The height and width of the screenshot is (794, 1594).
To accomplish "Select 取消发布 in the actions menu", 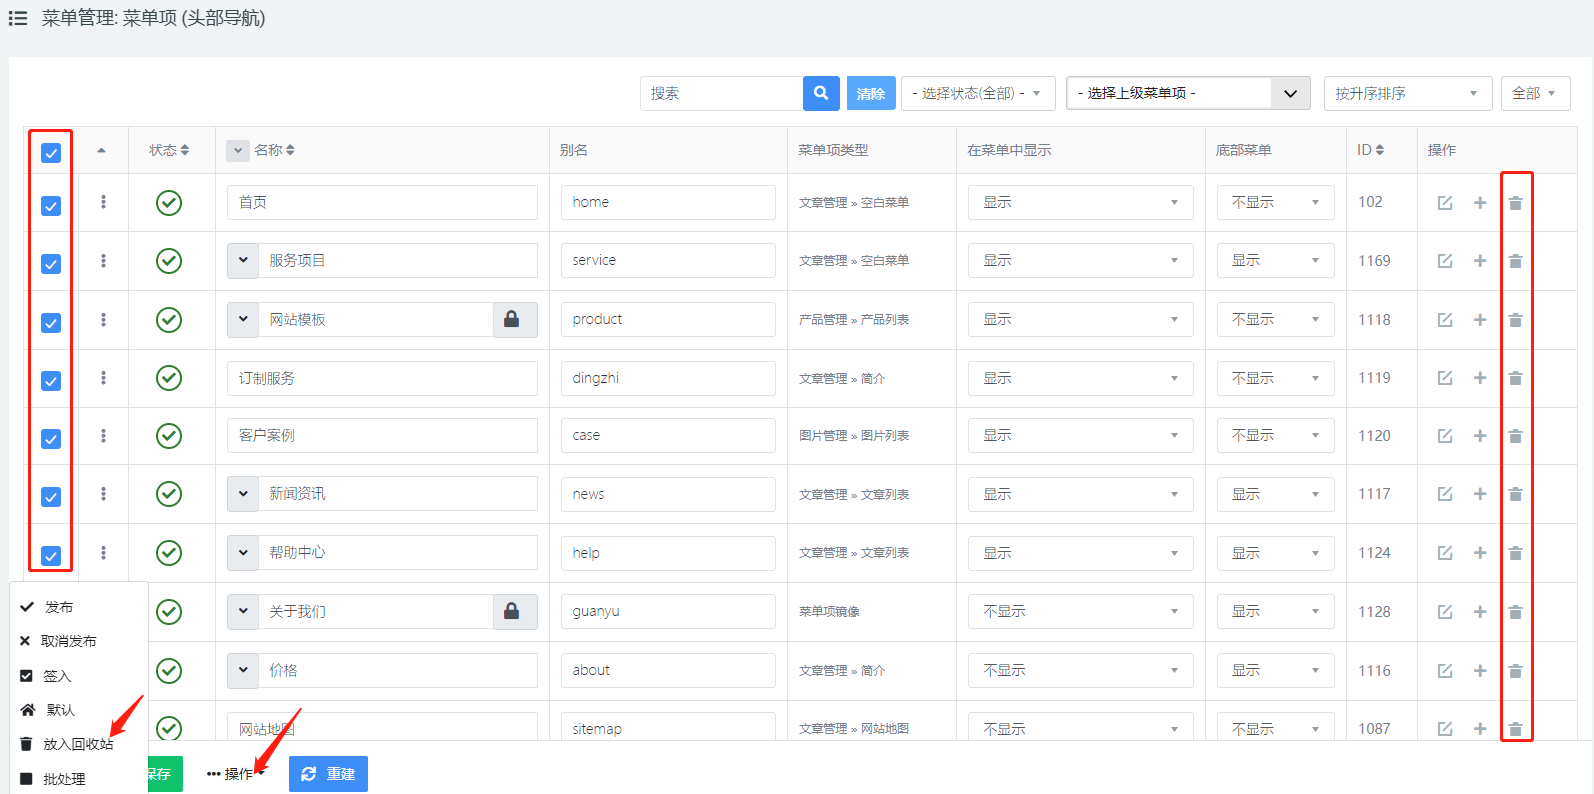I will point(68,641).
